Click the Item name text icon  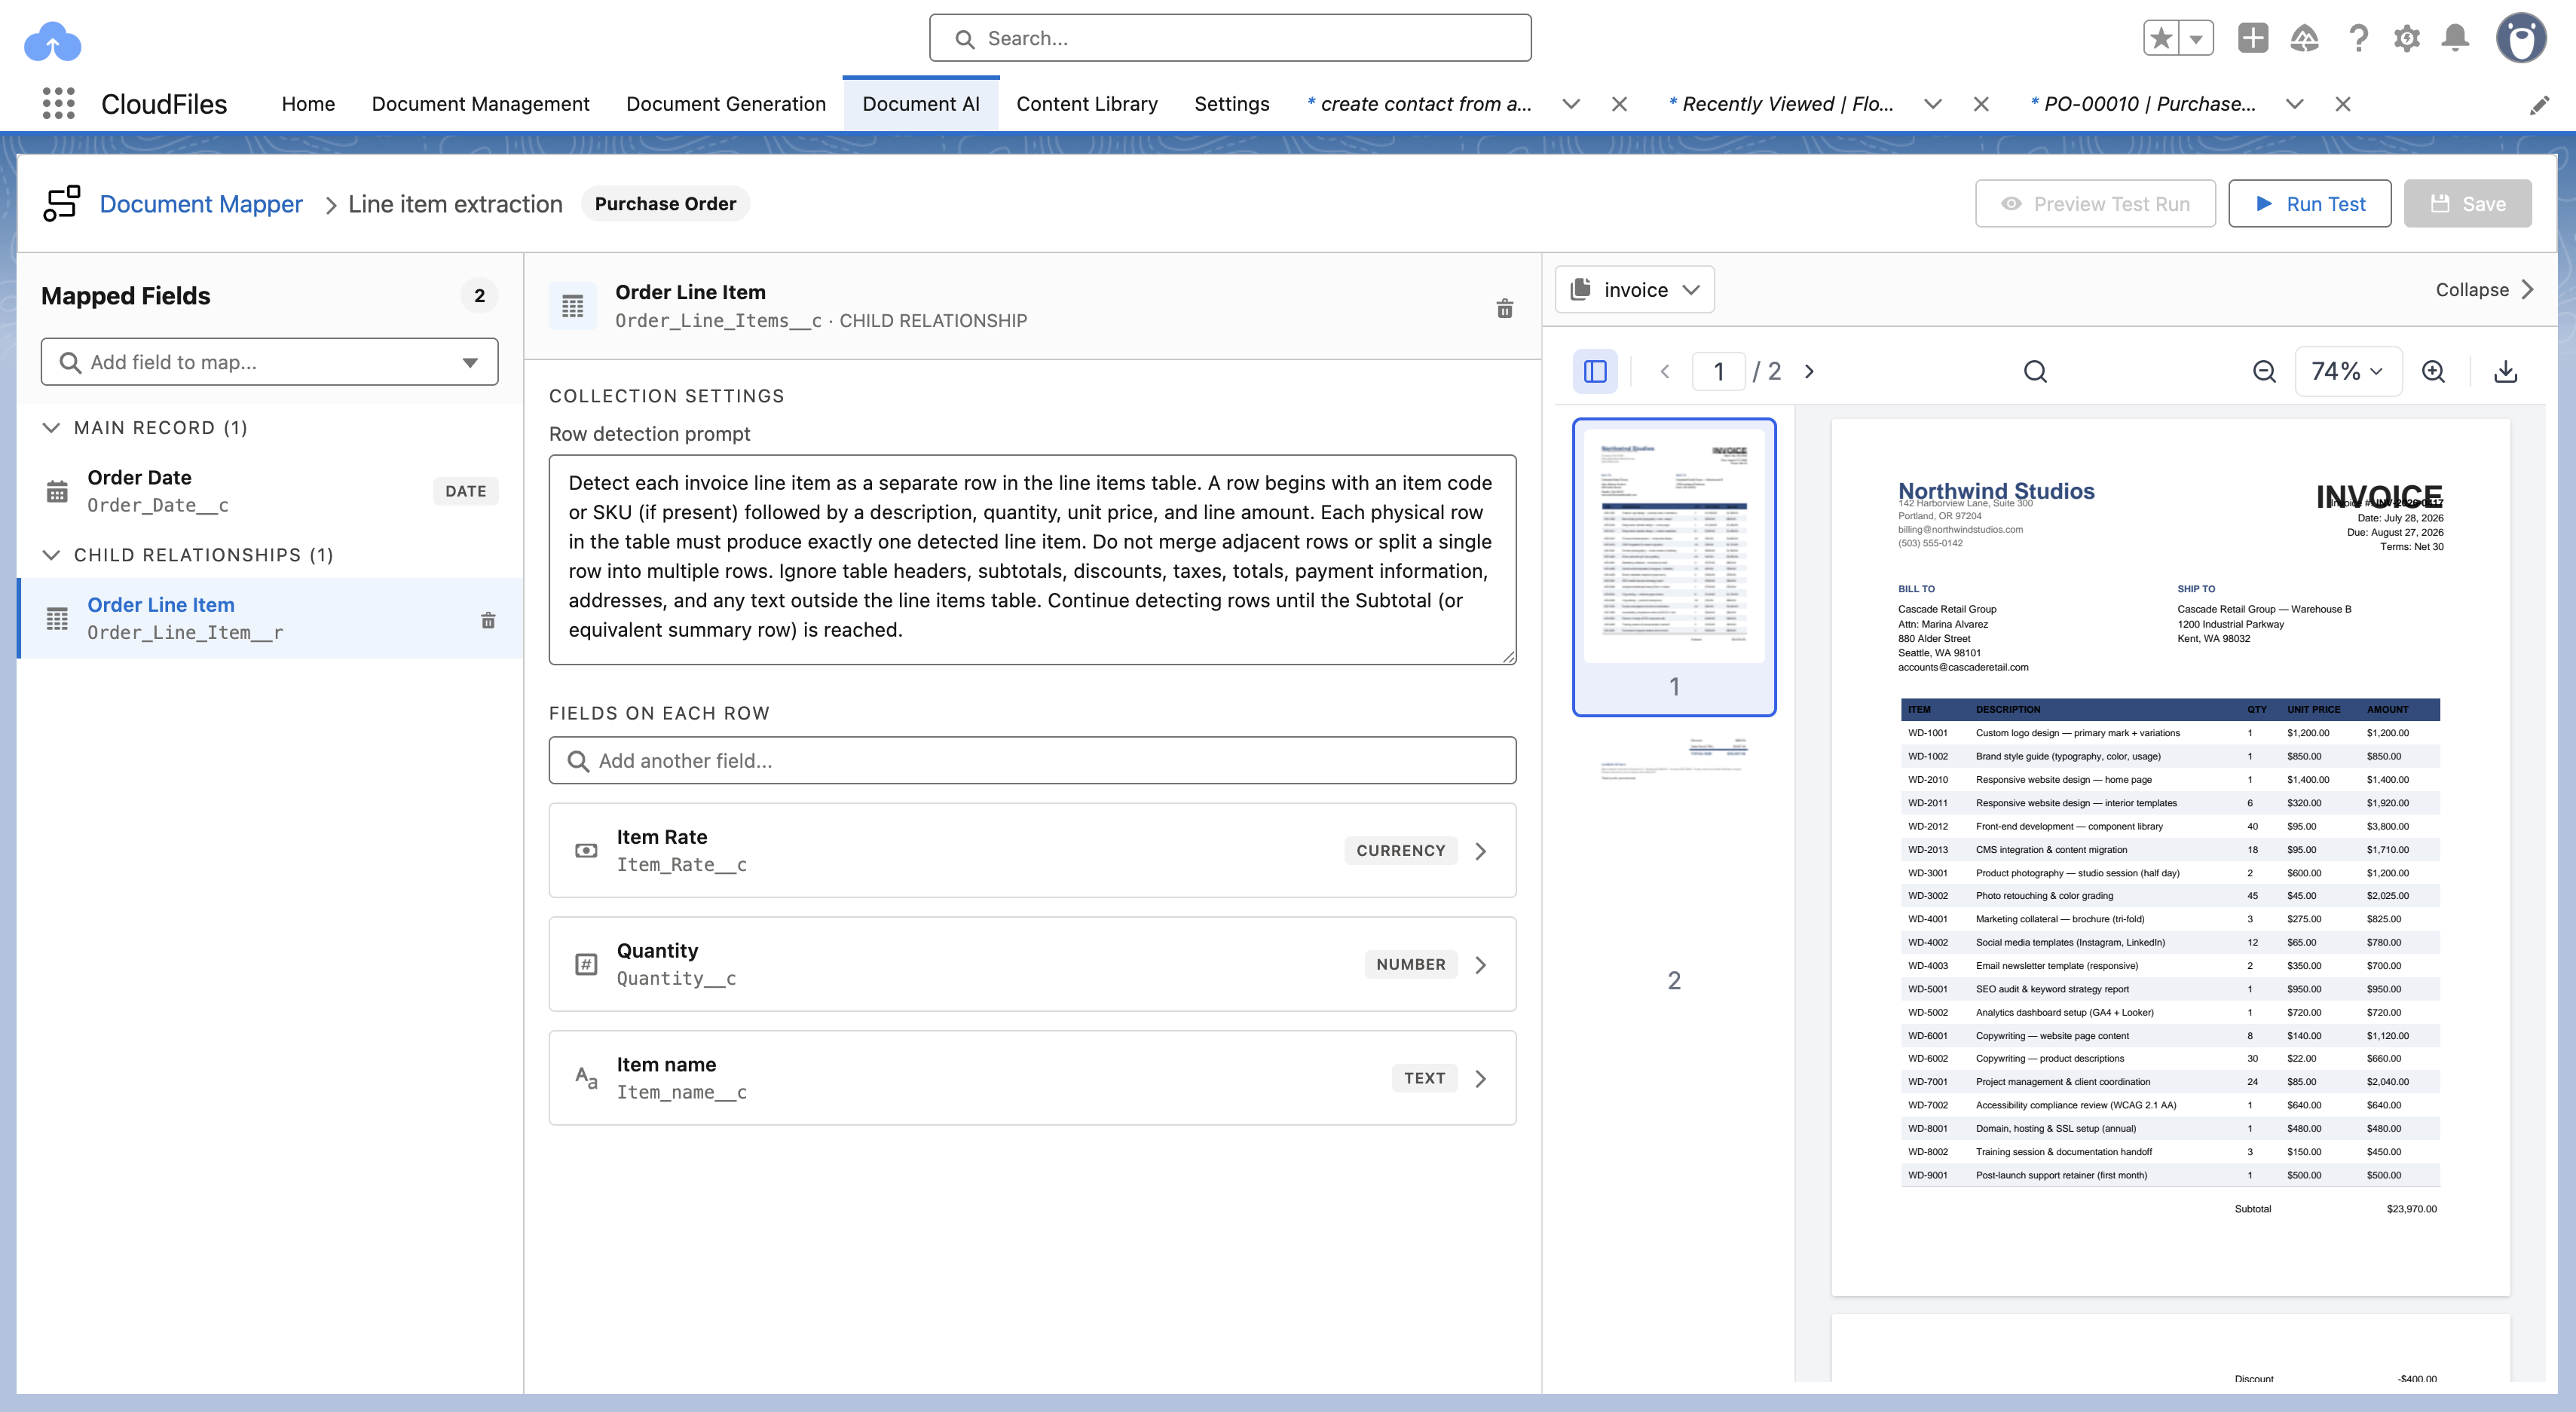(x=586, y=1078)
